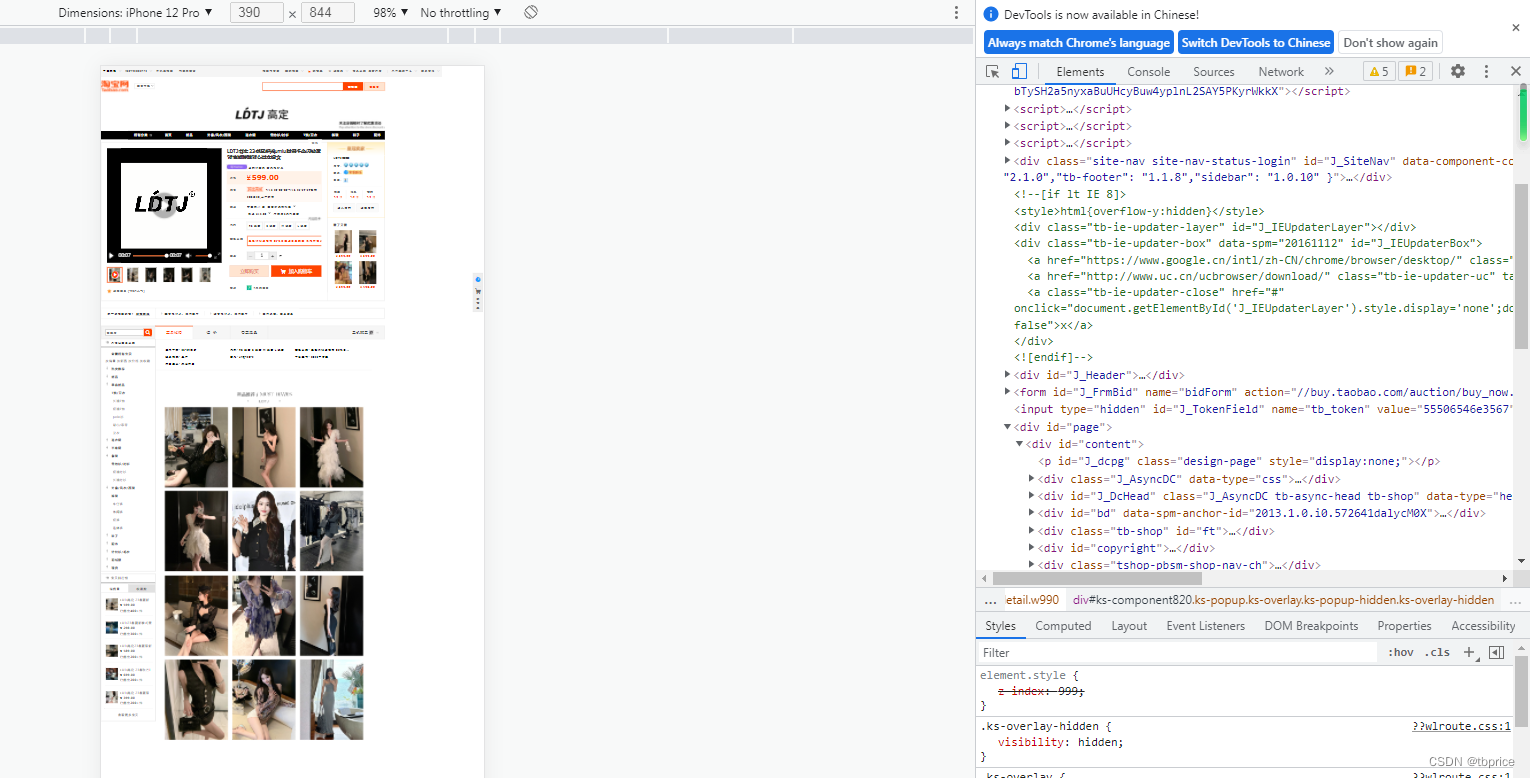The image size is (1530, 778).
Task: Collapse the div#page node
Action: 1008,427
